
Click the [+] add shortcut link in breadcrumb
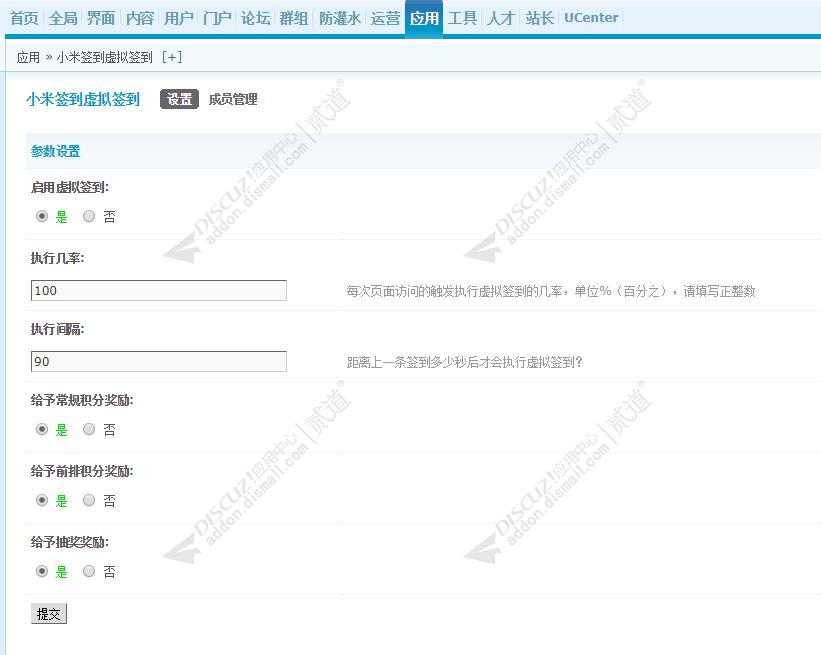(x=172, y=57)
